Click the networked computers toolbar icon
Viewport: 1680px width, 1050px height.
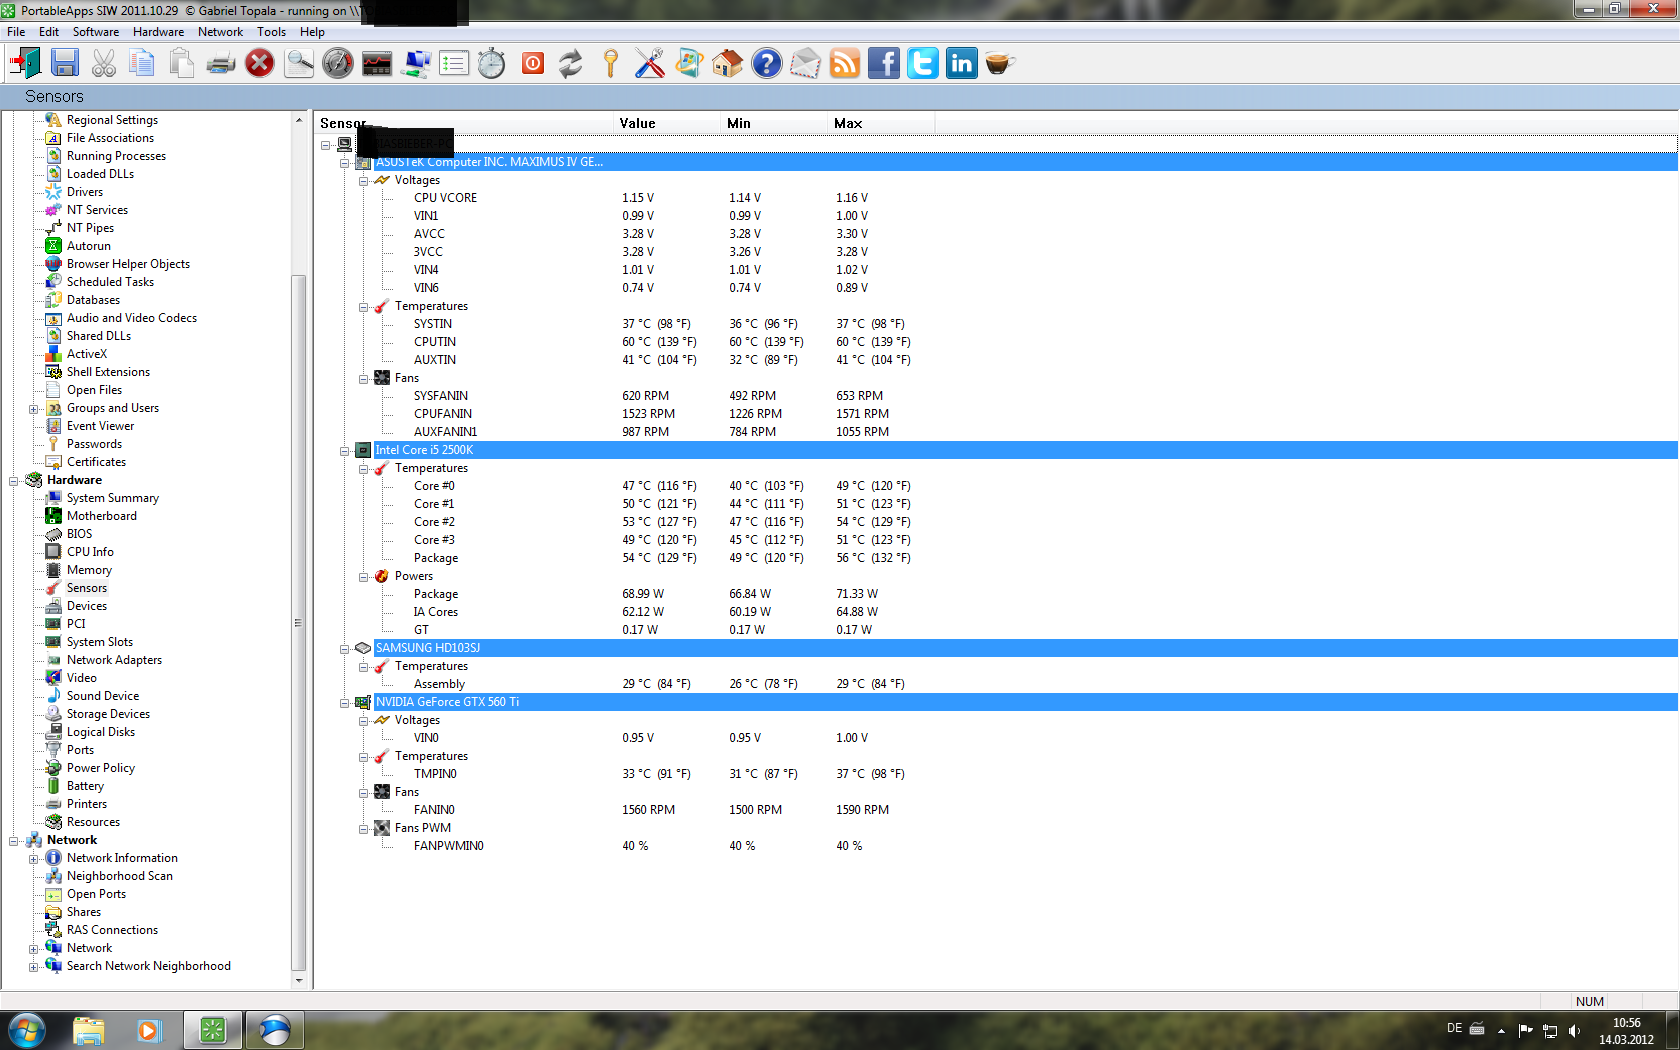point(416,64)
